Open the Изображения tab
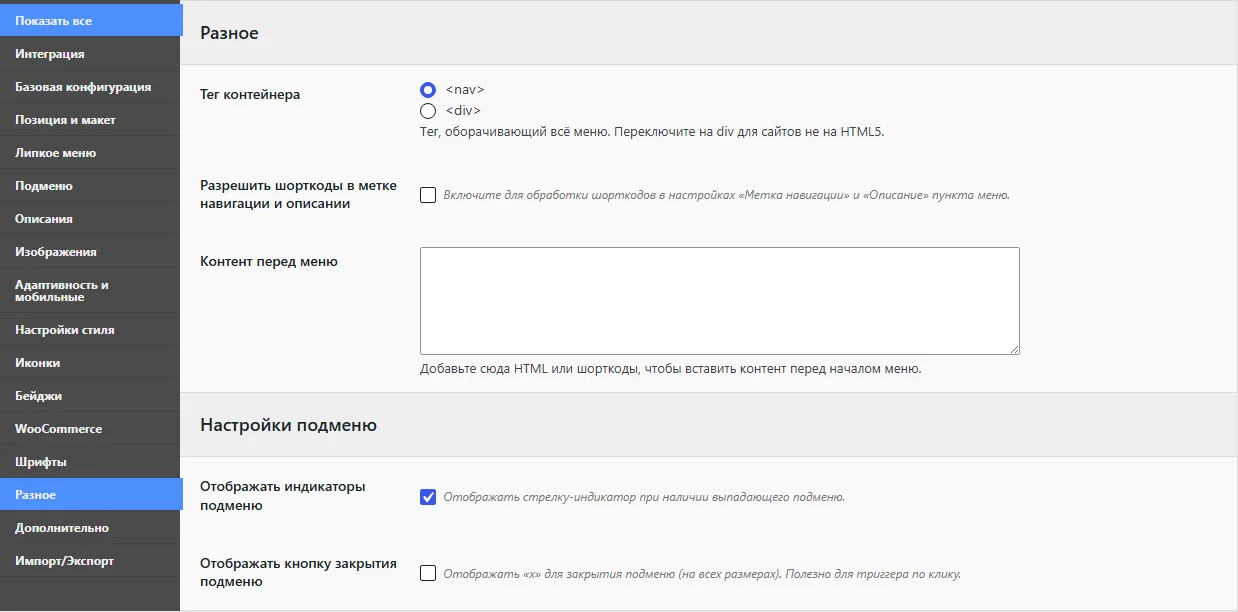Image resolution: width=1238 pixels, height=612 pixels. 90,252
